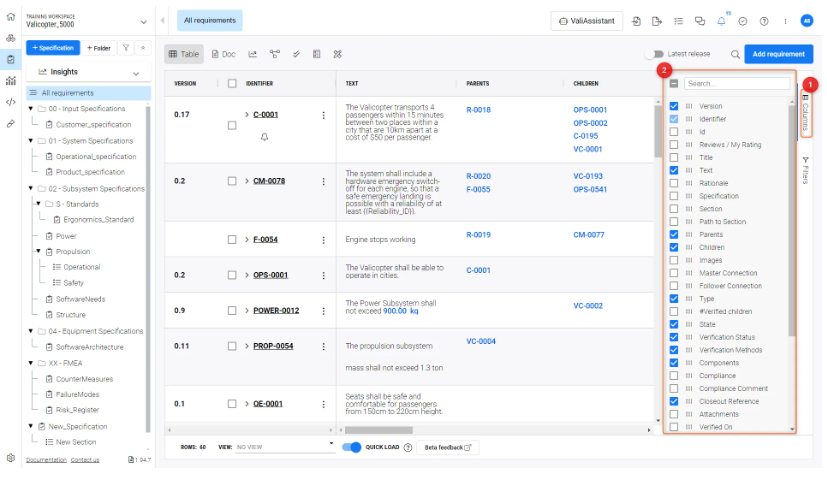This screenshot has height=478, width=827.
Task: Open Customer_specification in the tree
Action: pyautogui.click(x=93, y=125)
